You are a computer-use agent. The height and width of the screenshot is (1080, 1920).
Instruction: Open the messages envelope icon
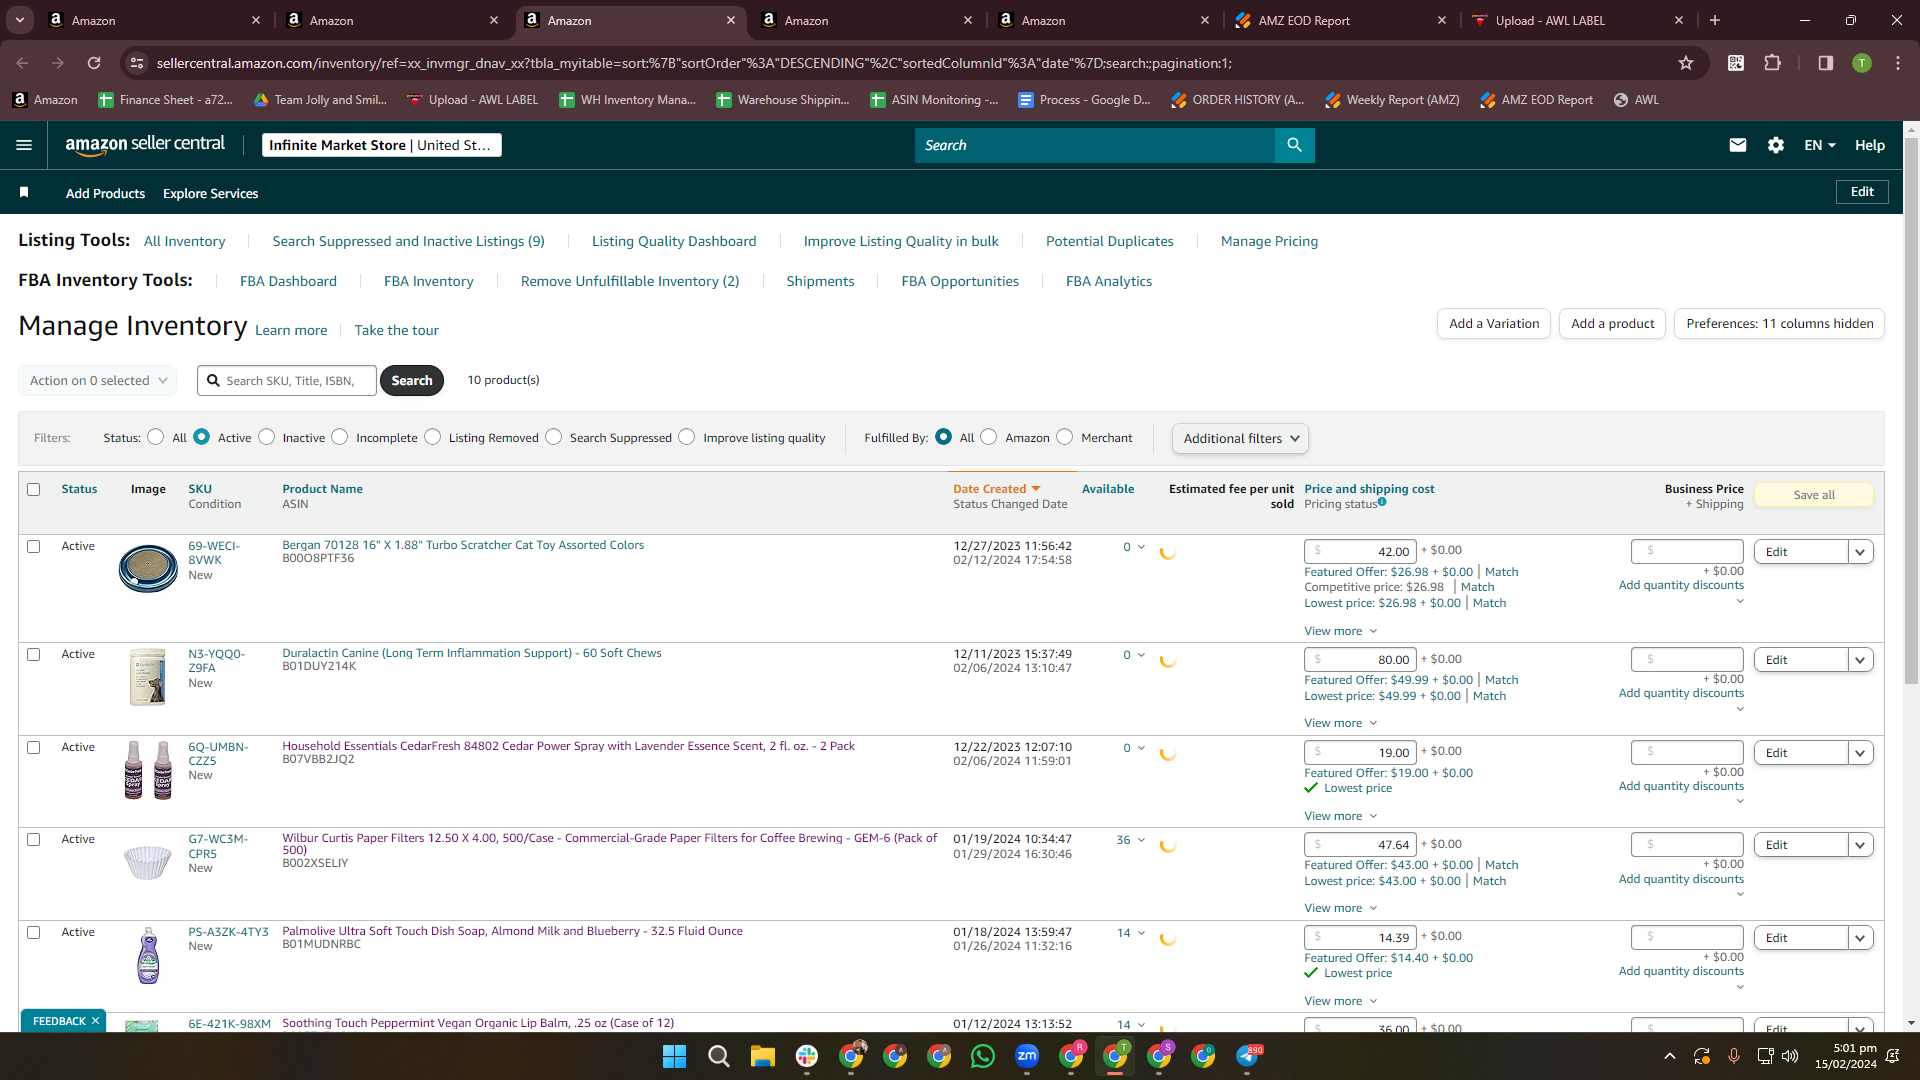1738,145
